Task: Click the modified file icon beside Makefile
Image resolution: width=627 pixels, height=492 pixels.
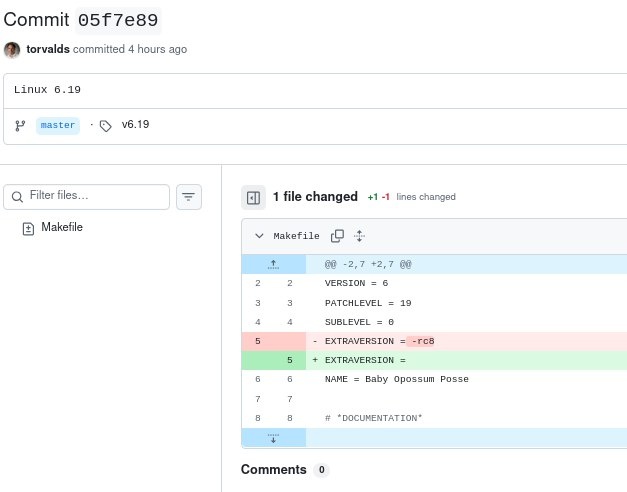Action: 28,228
